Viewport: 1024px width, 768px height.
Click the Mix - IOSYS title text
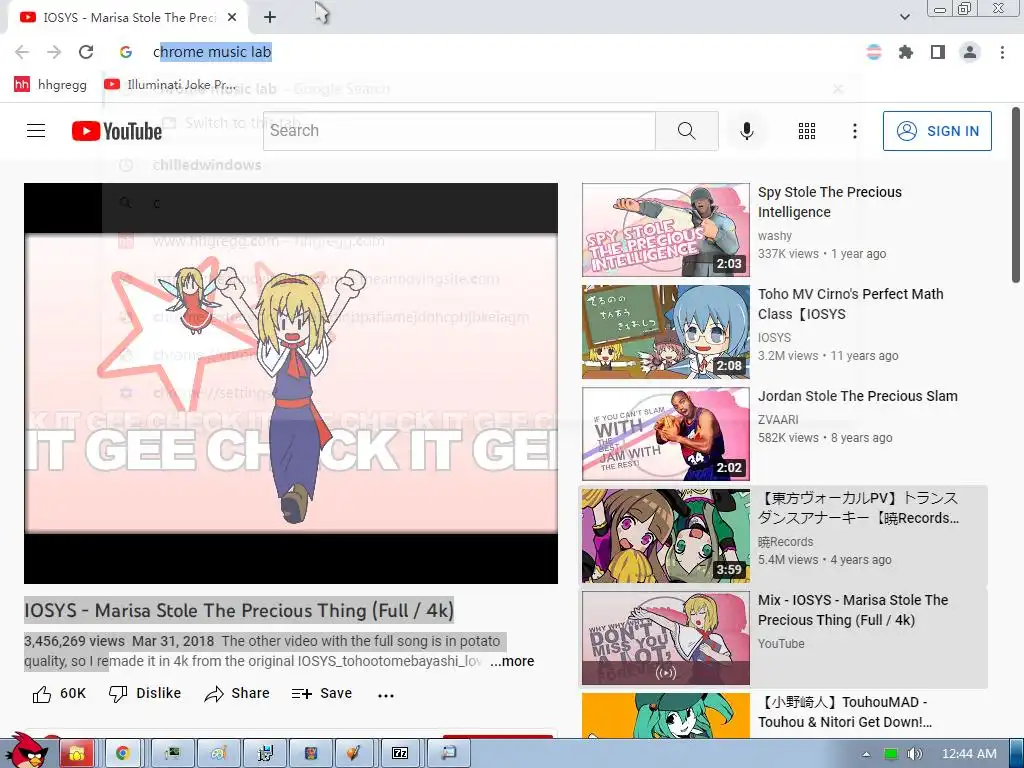click(x=853, y=610)
